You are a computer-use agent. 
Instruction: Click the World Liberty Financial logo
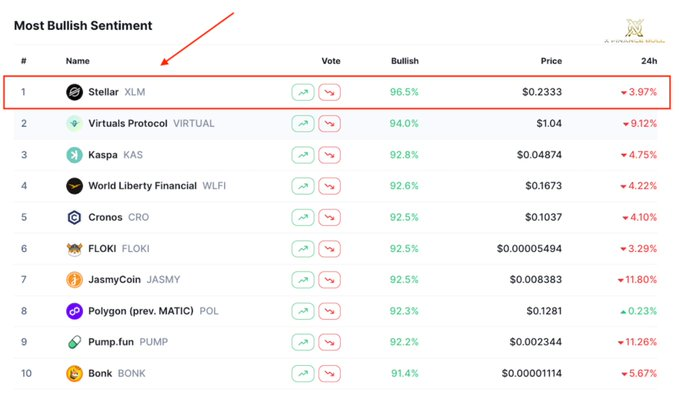(x=74, y=186)
